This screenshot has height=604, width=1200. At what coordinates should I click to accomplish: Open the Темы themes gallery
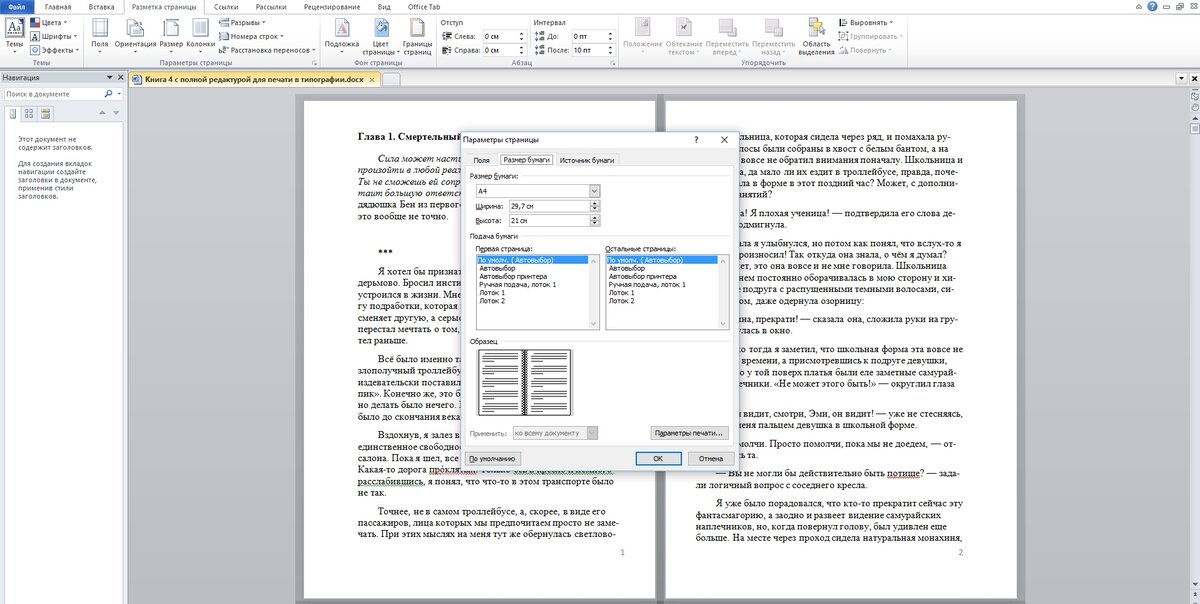(14, 34)
